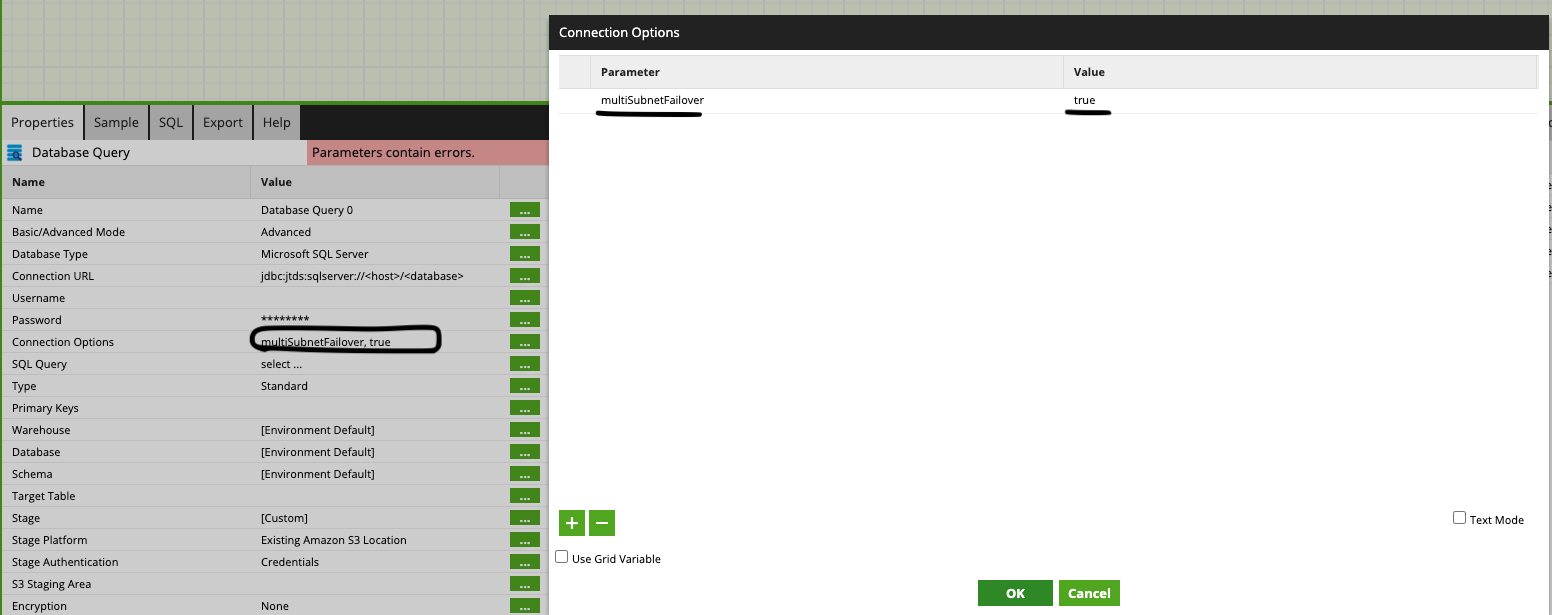This screenshot has height=615, width=1552.
Task: Open the Database Type editor ellipsis icon
Action: point(524,253)
